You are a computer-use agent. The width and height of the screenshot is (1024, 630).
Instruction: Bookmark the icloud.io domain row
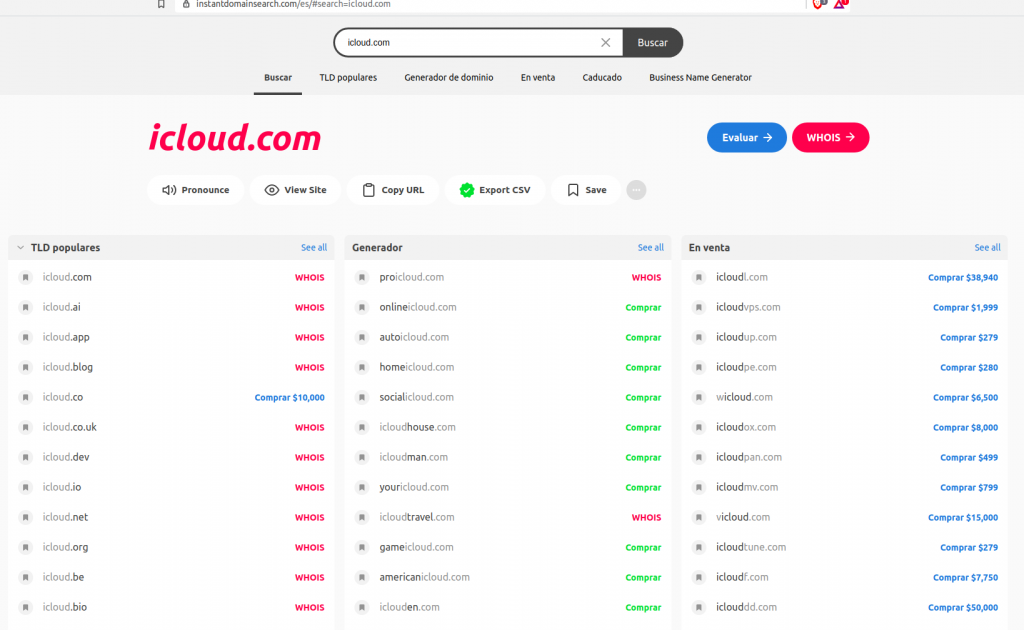25,488
